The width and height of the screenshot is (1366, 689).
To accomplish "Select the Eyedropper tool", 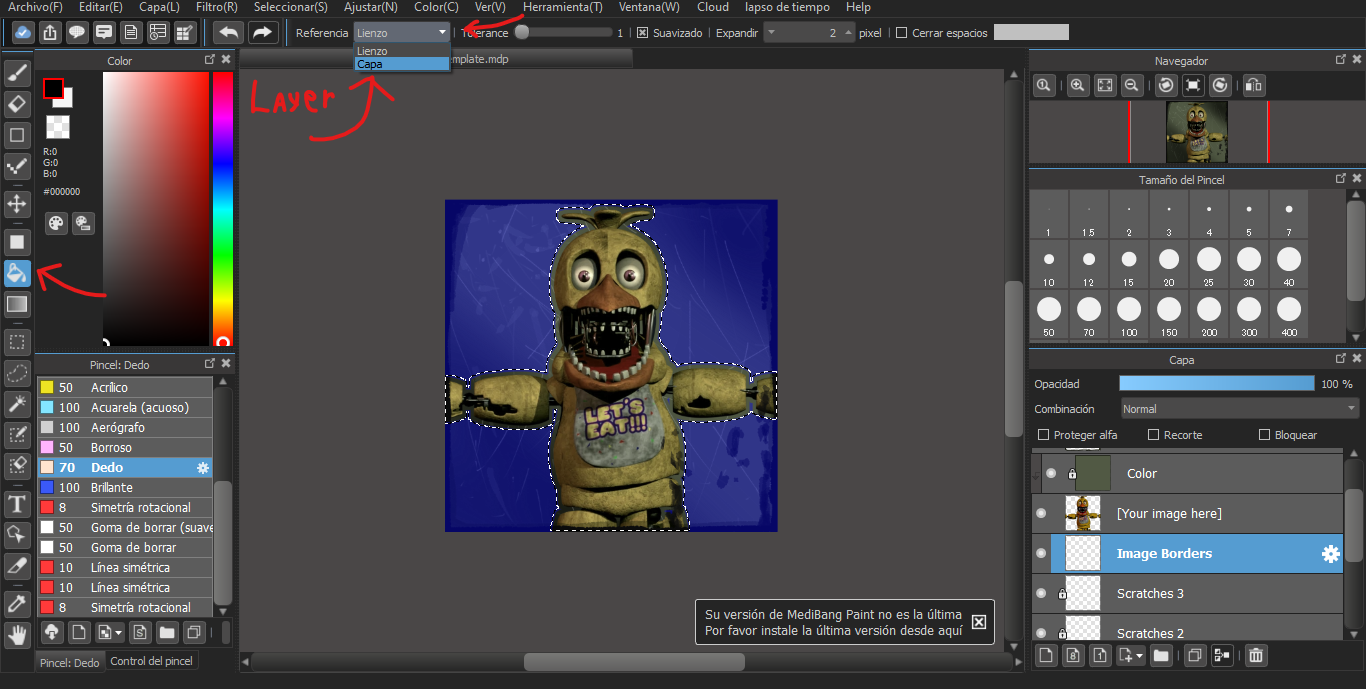I will pyautogui.click(x=17, y=603).
